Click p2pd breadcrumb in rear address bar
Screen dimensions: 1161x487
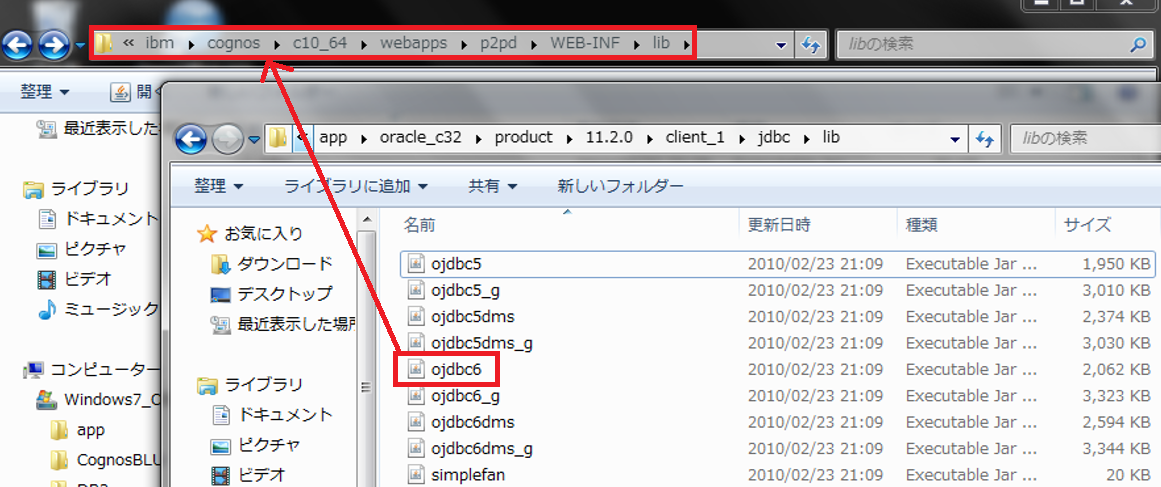click(x=499, y=44)
